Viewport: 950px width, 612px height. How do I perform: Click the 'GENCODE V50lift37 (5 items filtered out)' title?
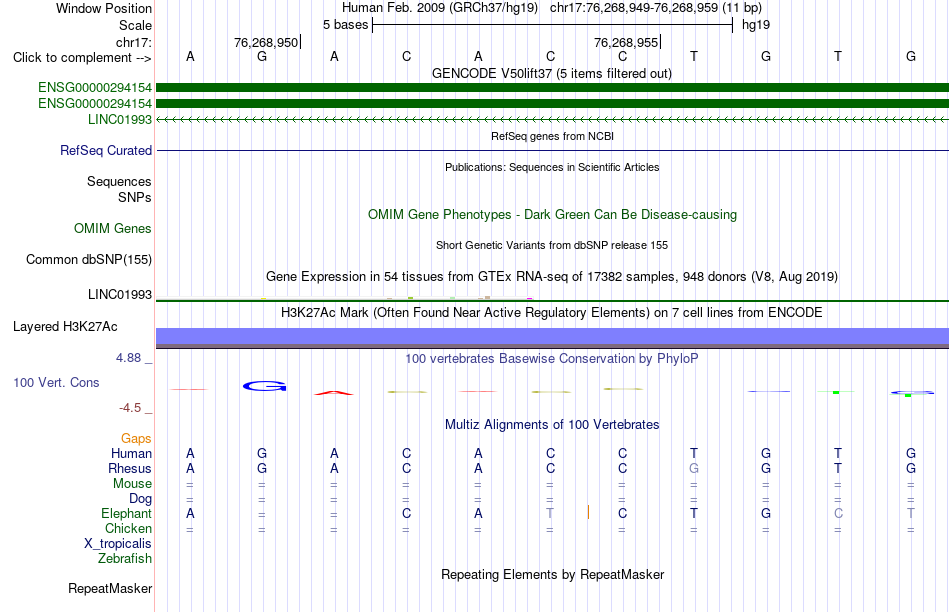(x=552, y=74)
